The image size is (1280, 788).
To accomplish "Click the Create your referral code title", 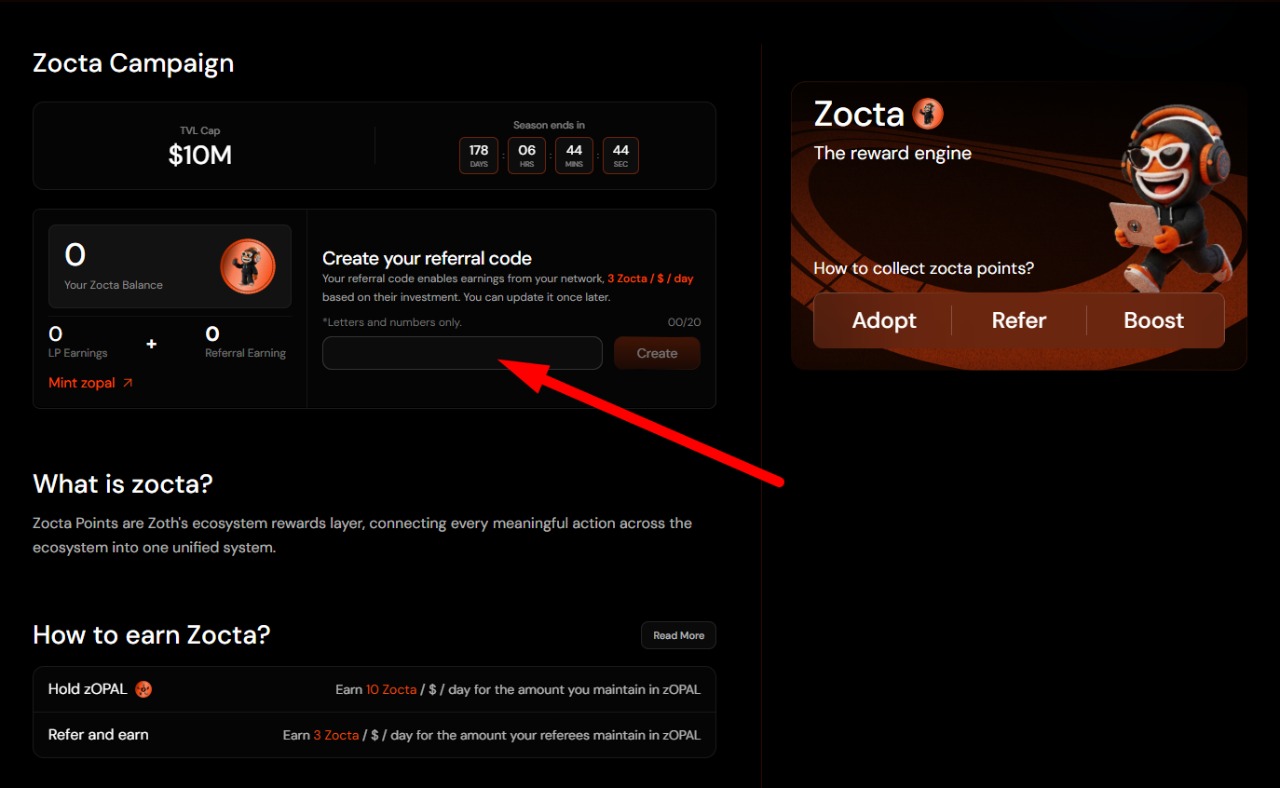I will click(427, 258).
